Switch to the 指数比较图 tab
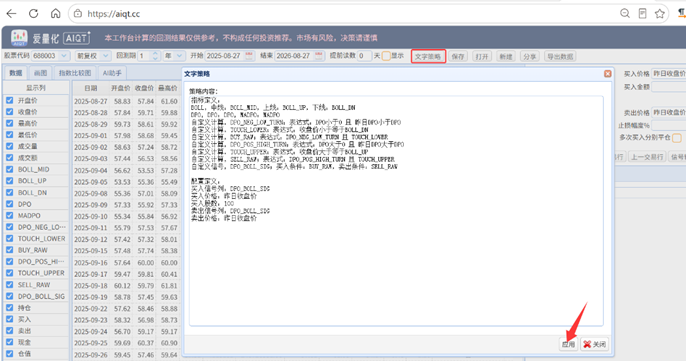686x361 pixels. point(75,73)
